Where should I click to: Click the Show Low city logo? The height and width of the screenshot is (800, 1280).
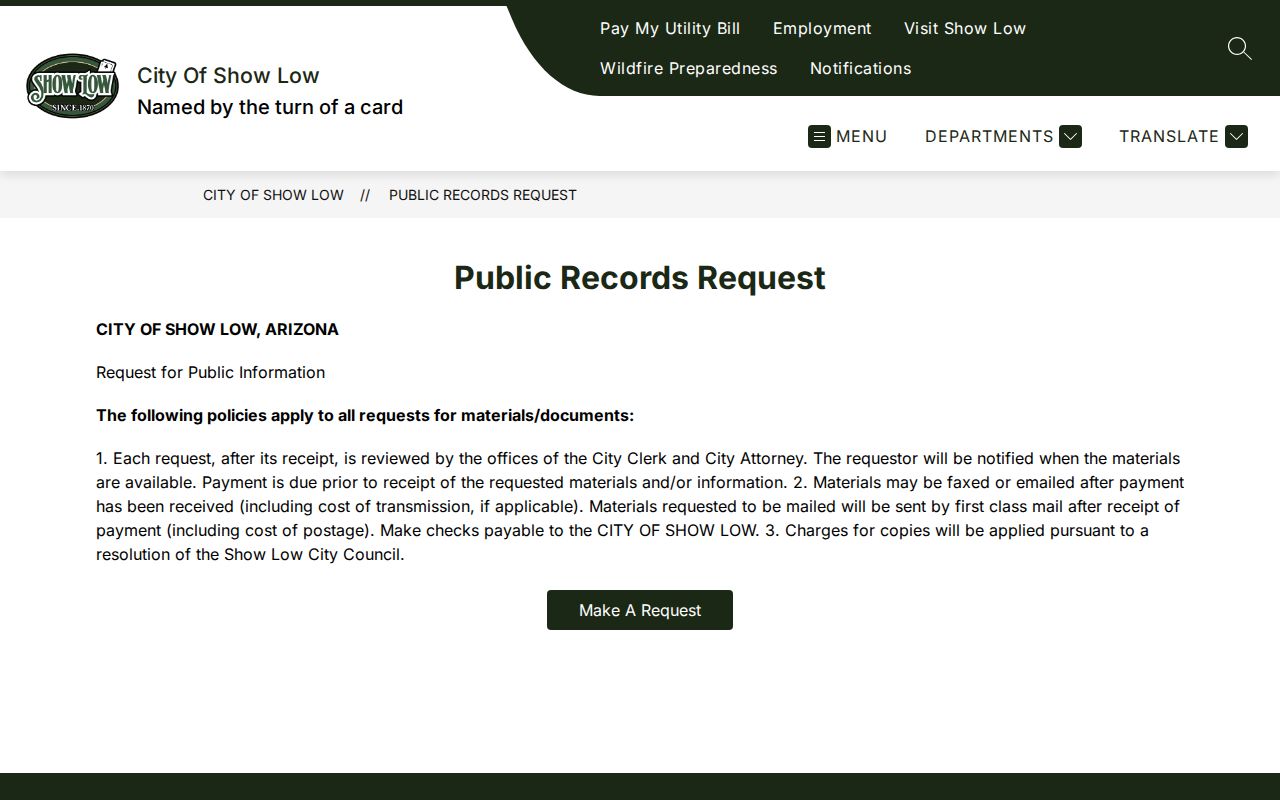[x=72, y=86]
